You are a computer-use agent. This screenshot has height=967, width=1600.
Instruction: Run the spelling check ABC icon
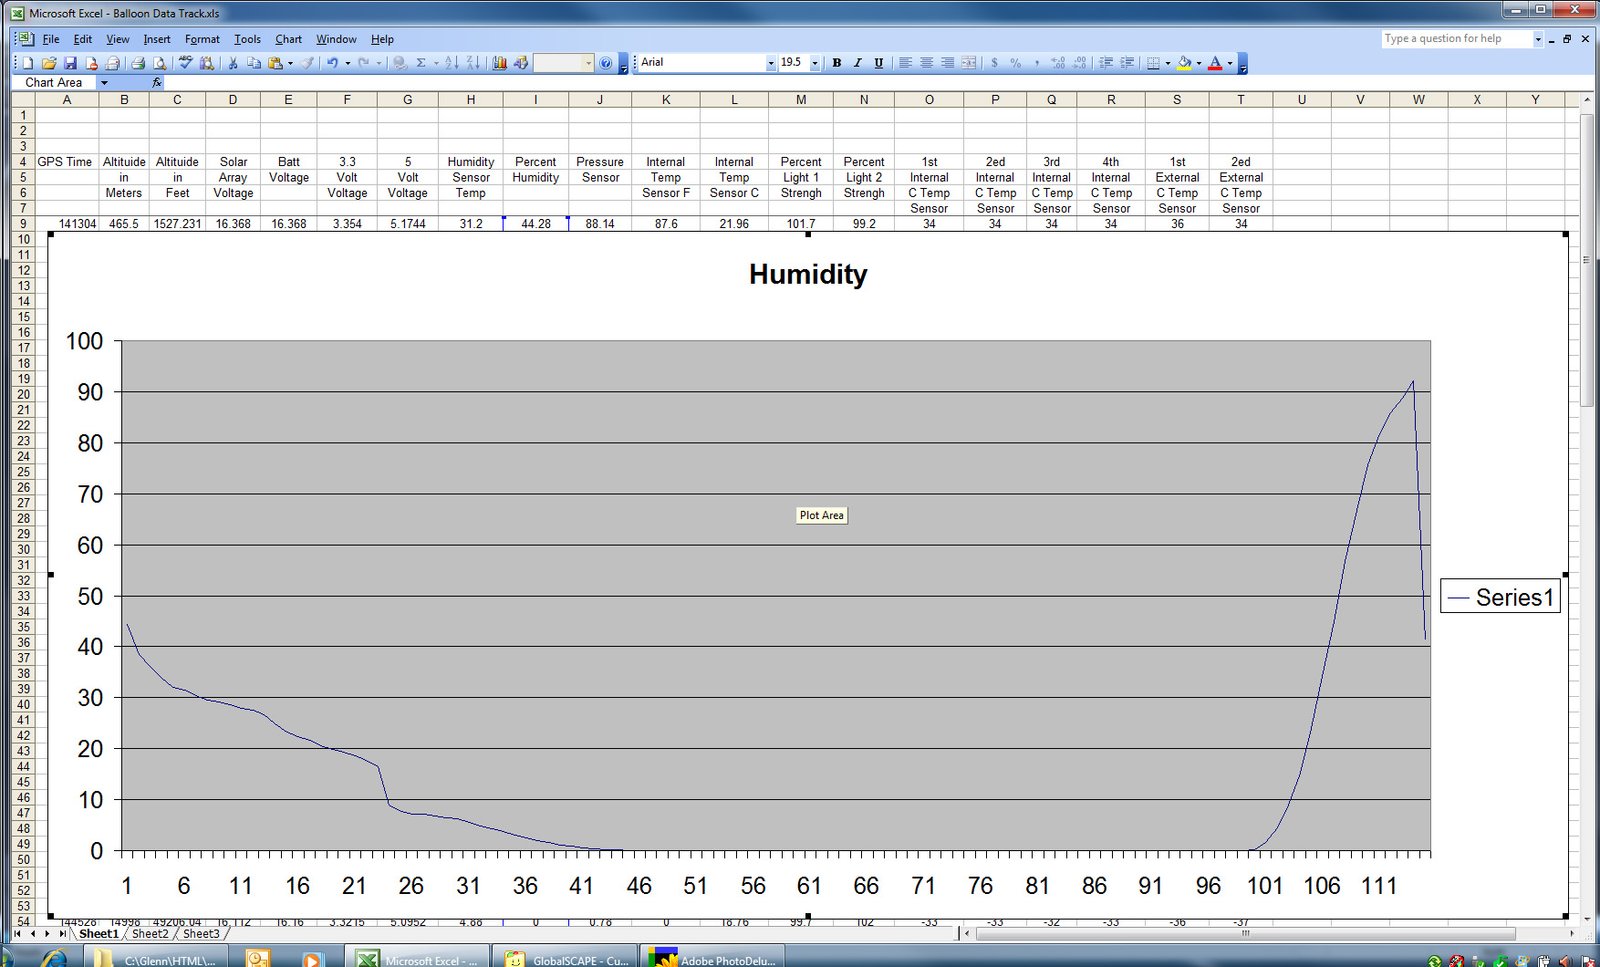pos(185,63)
